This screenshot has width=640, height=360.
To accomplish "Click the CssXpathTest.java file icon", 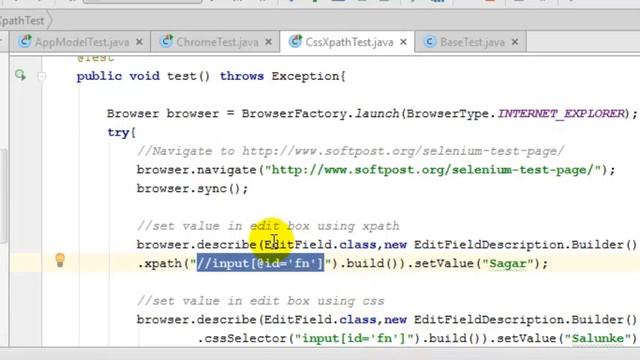I will pyautogui.click(x=295, y=41).
